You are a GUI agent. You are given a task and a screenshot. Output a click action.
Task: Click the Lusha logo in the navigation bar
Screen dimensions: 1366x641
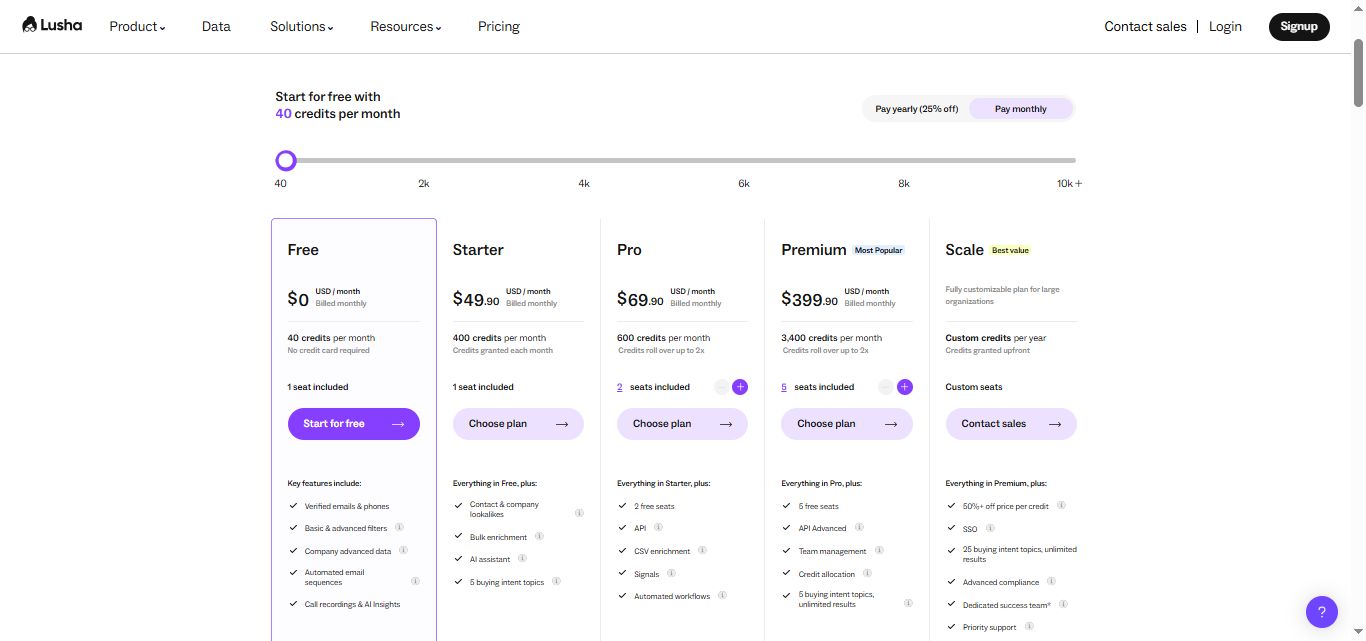click(x=51, y=25)
